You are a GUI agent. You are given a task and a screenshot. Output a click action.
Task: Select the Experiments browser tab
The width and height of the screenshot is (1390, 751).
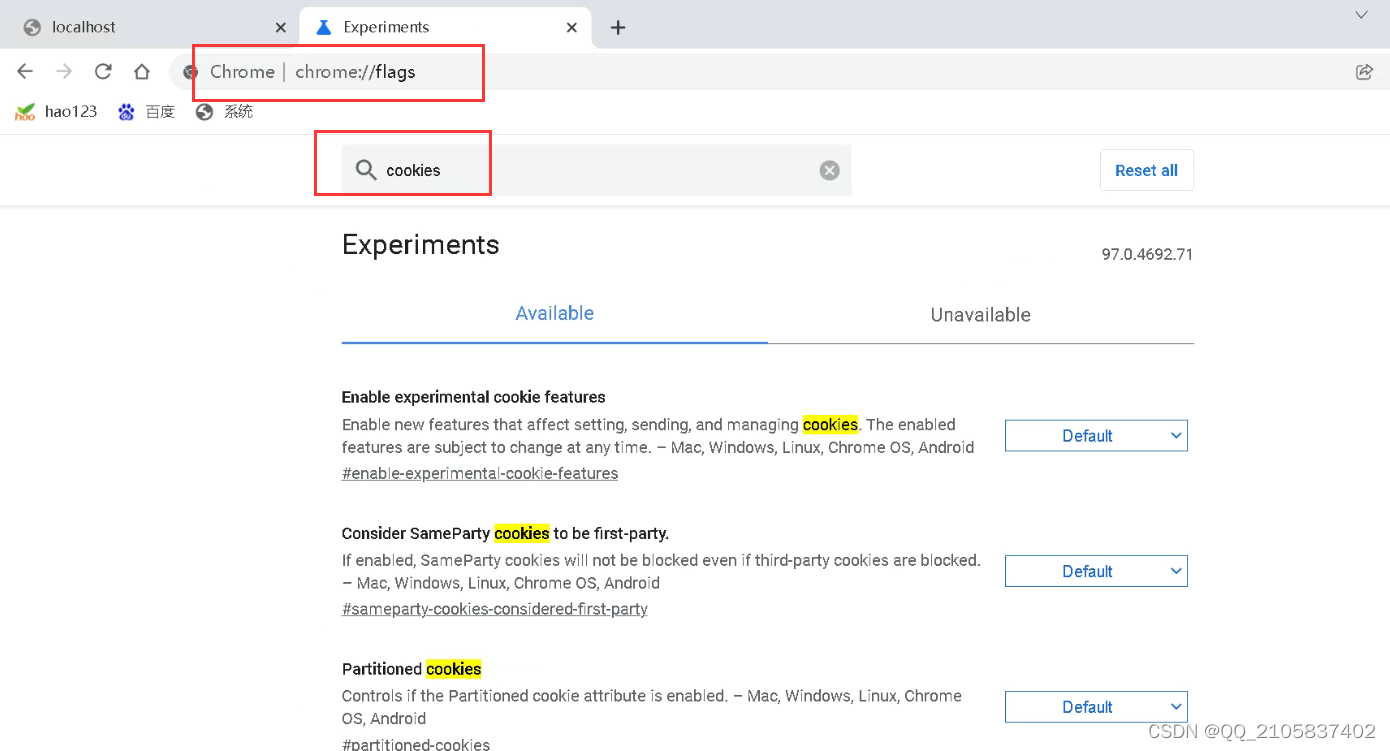[445, 27]
